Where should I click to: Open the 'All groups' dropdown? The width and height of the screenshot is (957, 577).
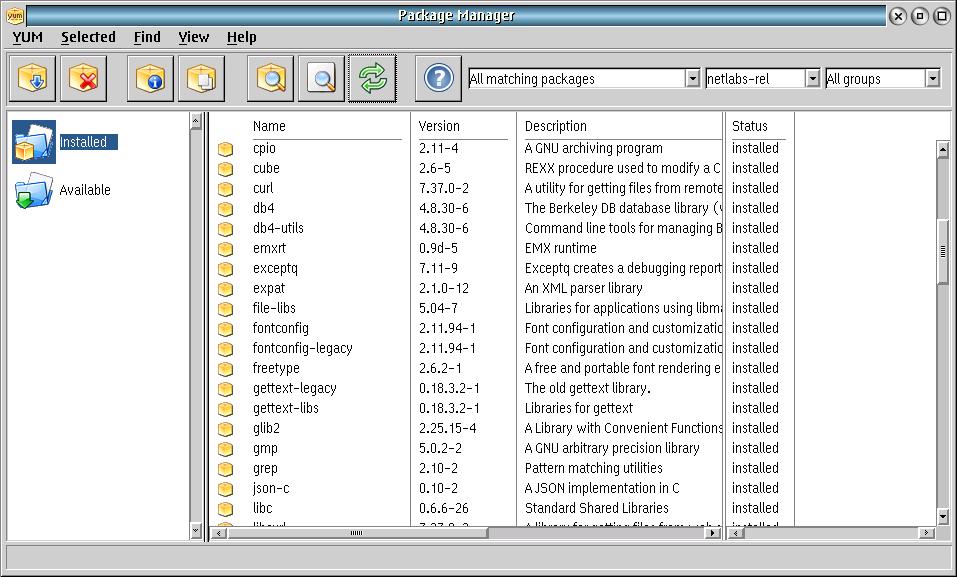click(x=932, y=78)
